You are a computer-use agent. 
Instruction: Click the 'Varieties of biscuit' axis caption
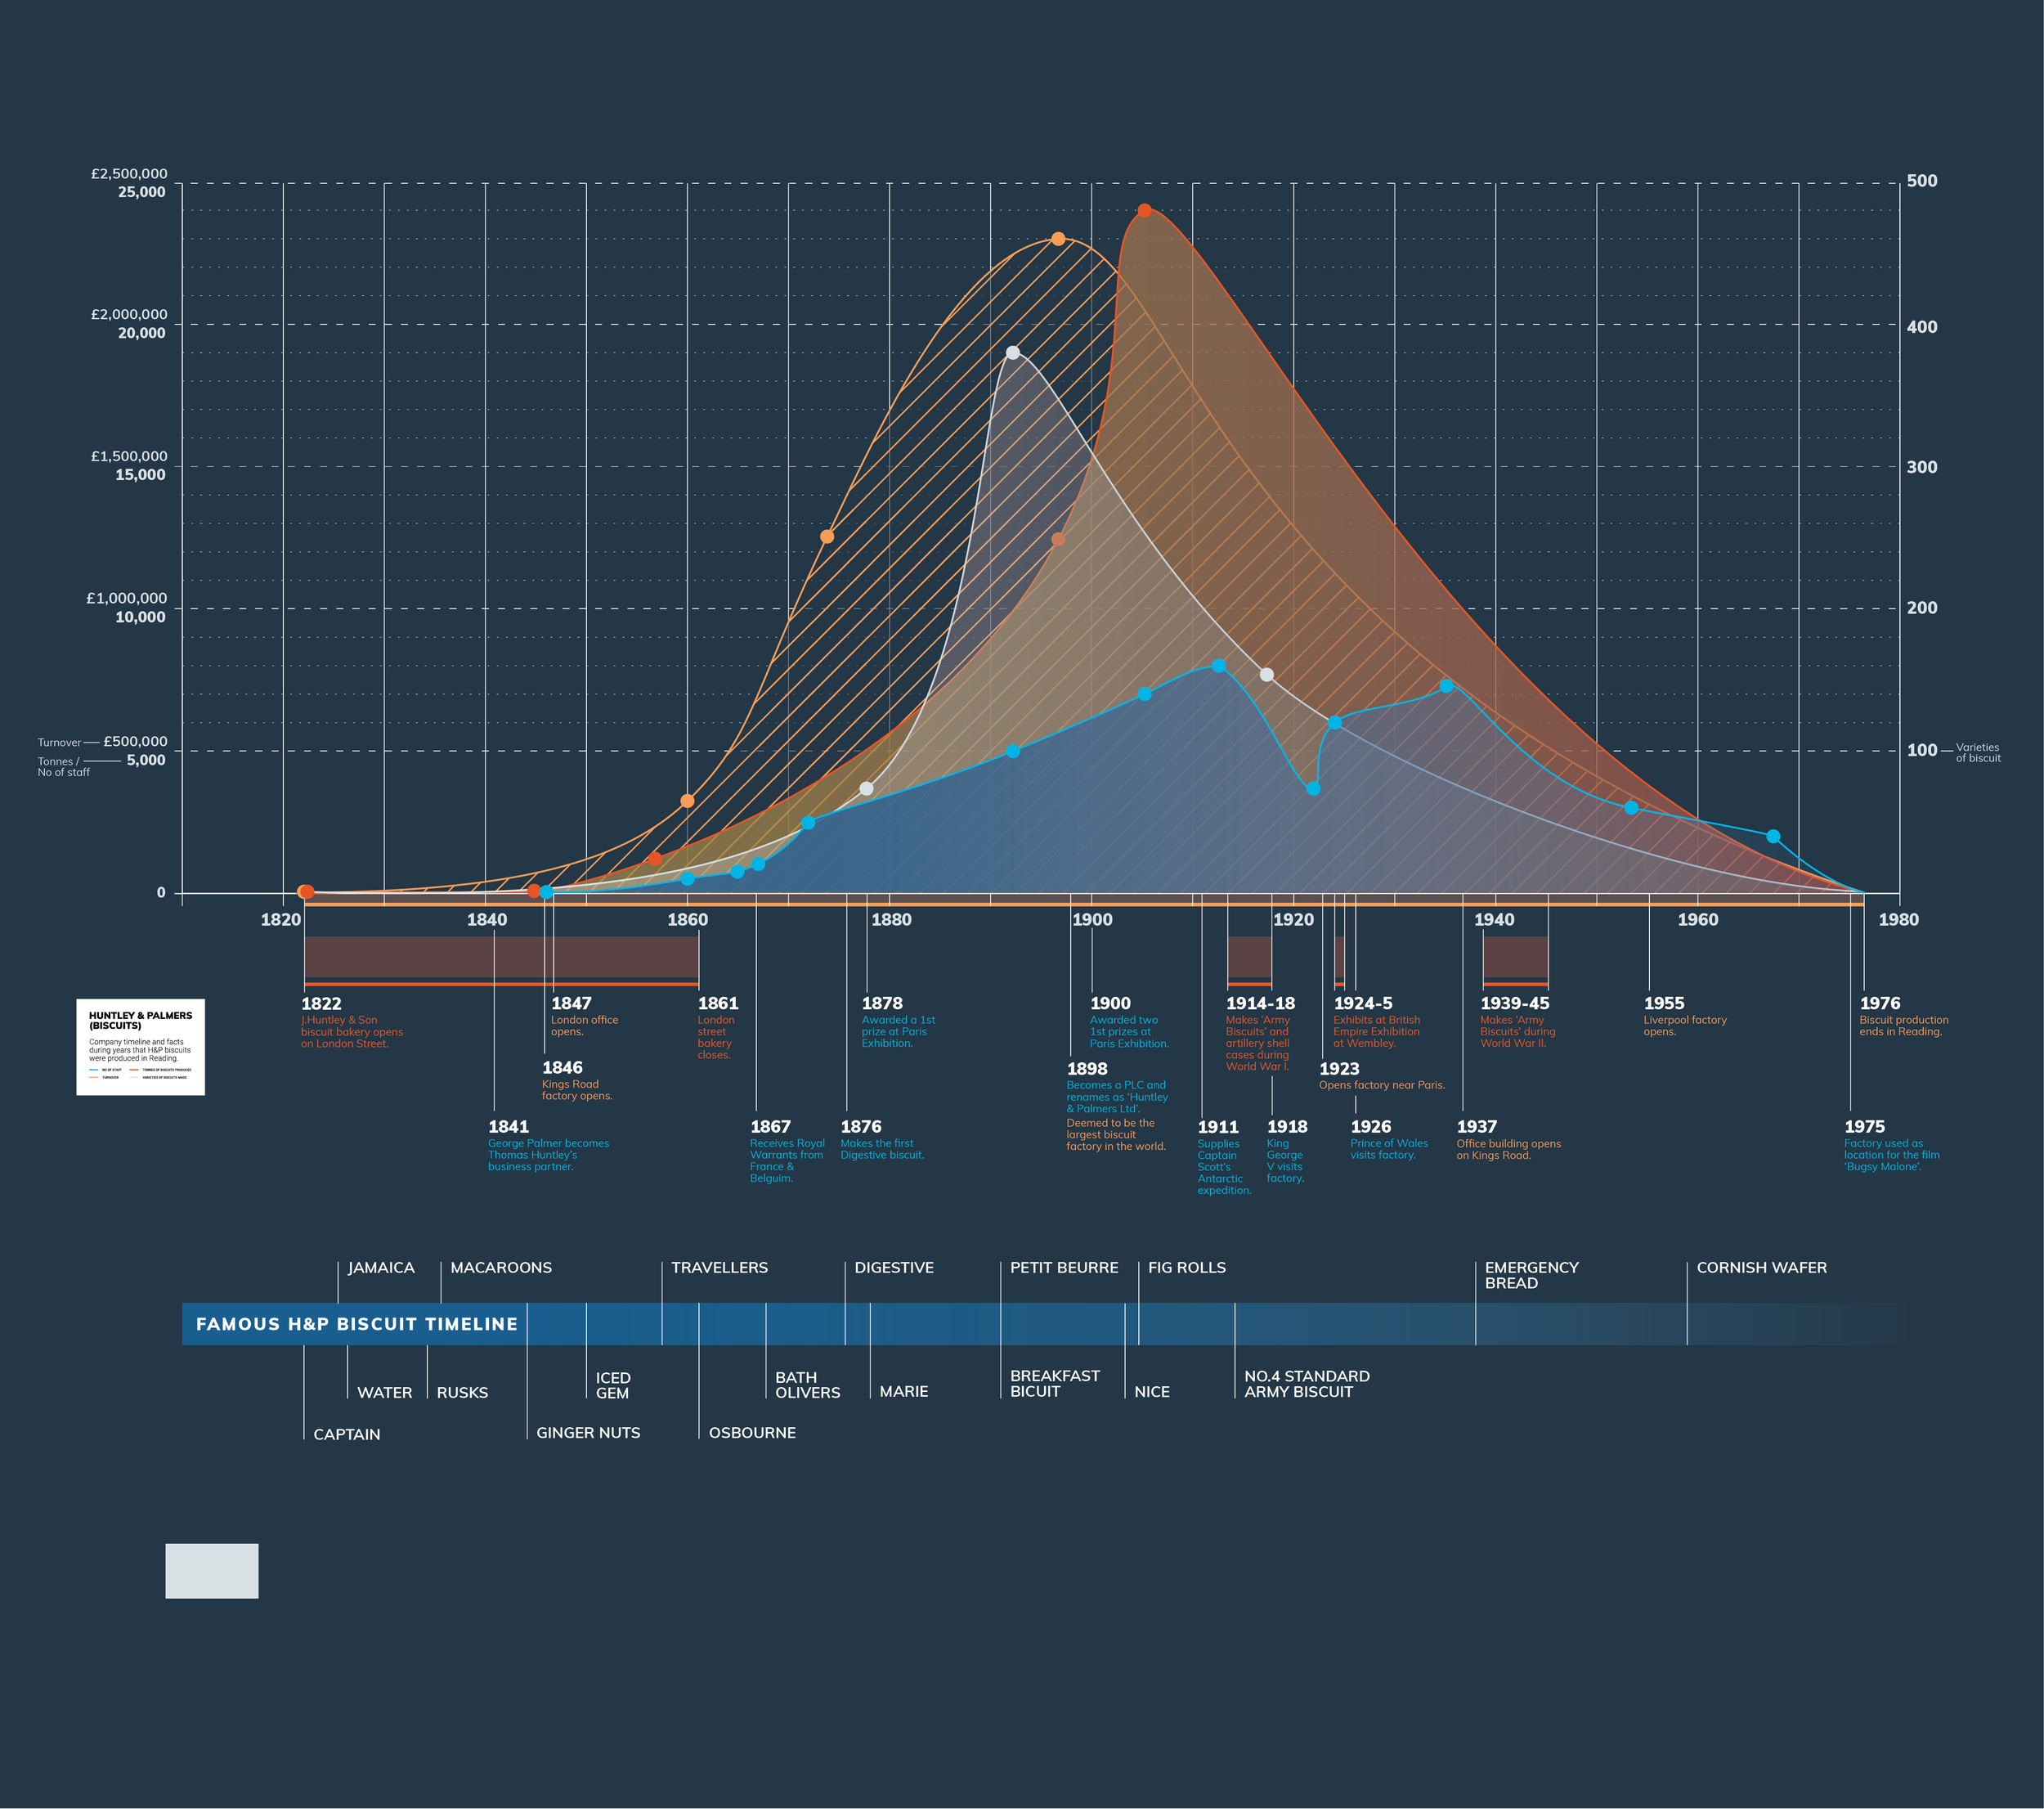coord(1977,753)
